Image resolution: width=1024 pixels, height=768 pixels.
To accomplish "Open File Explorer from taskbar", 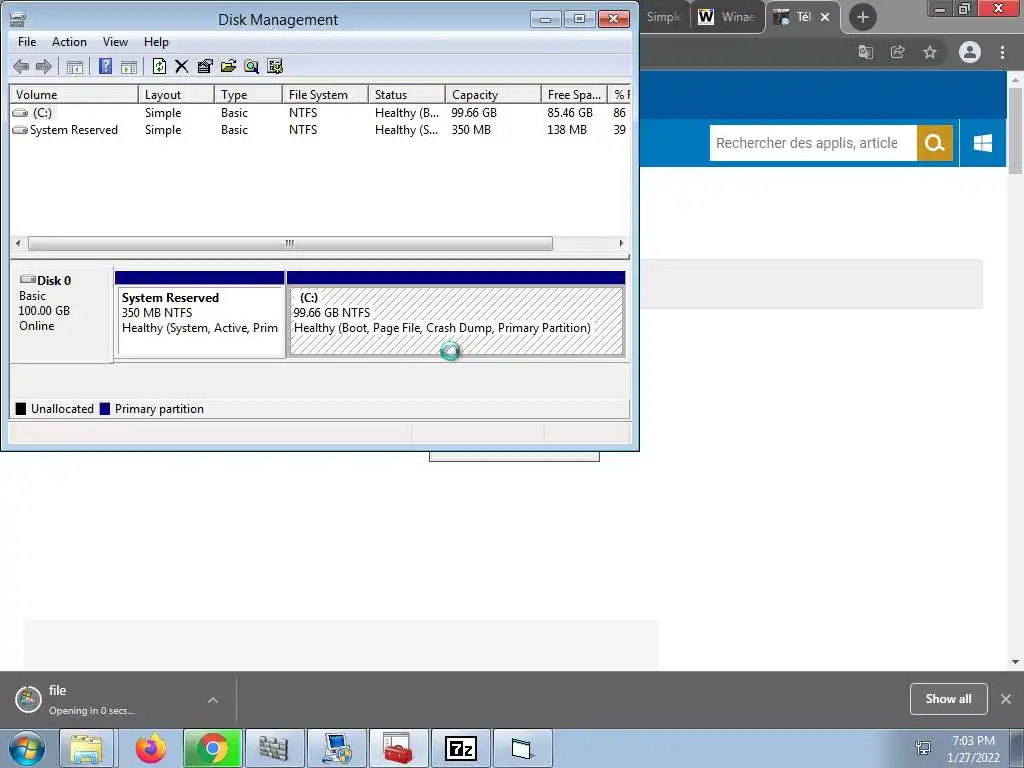I will (86, 748).
